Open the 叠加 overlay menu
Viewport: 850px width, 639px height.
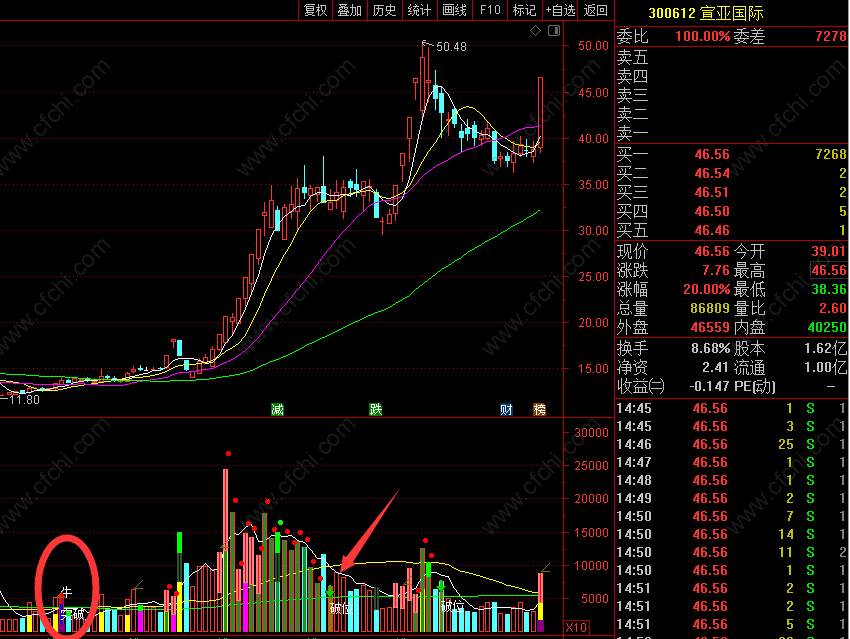pyautogui.click(x=350, y=10)
